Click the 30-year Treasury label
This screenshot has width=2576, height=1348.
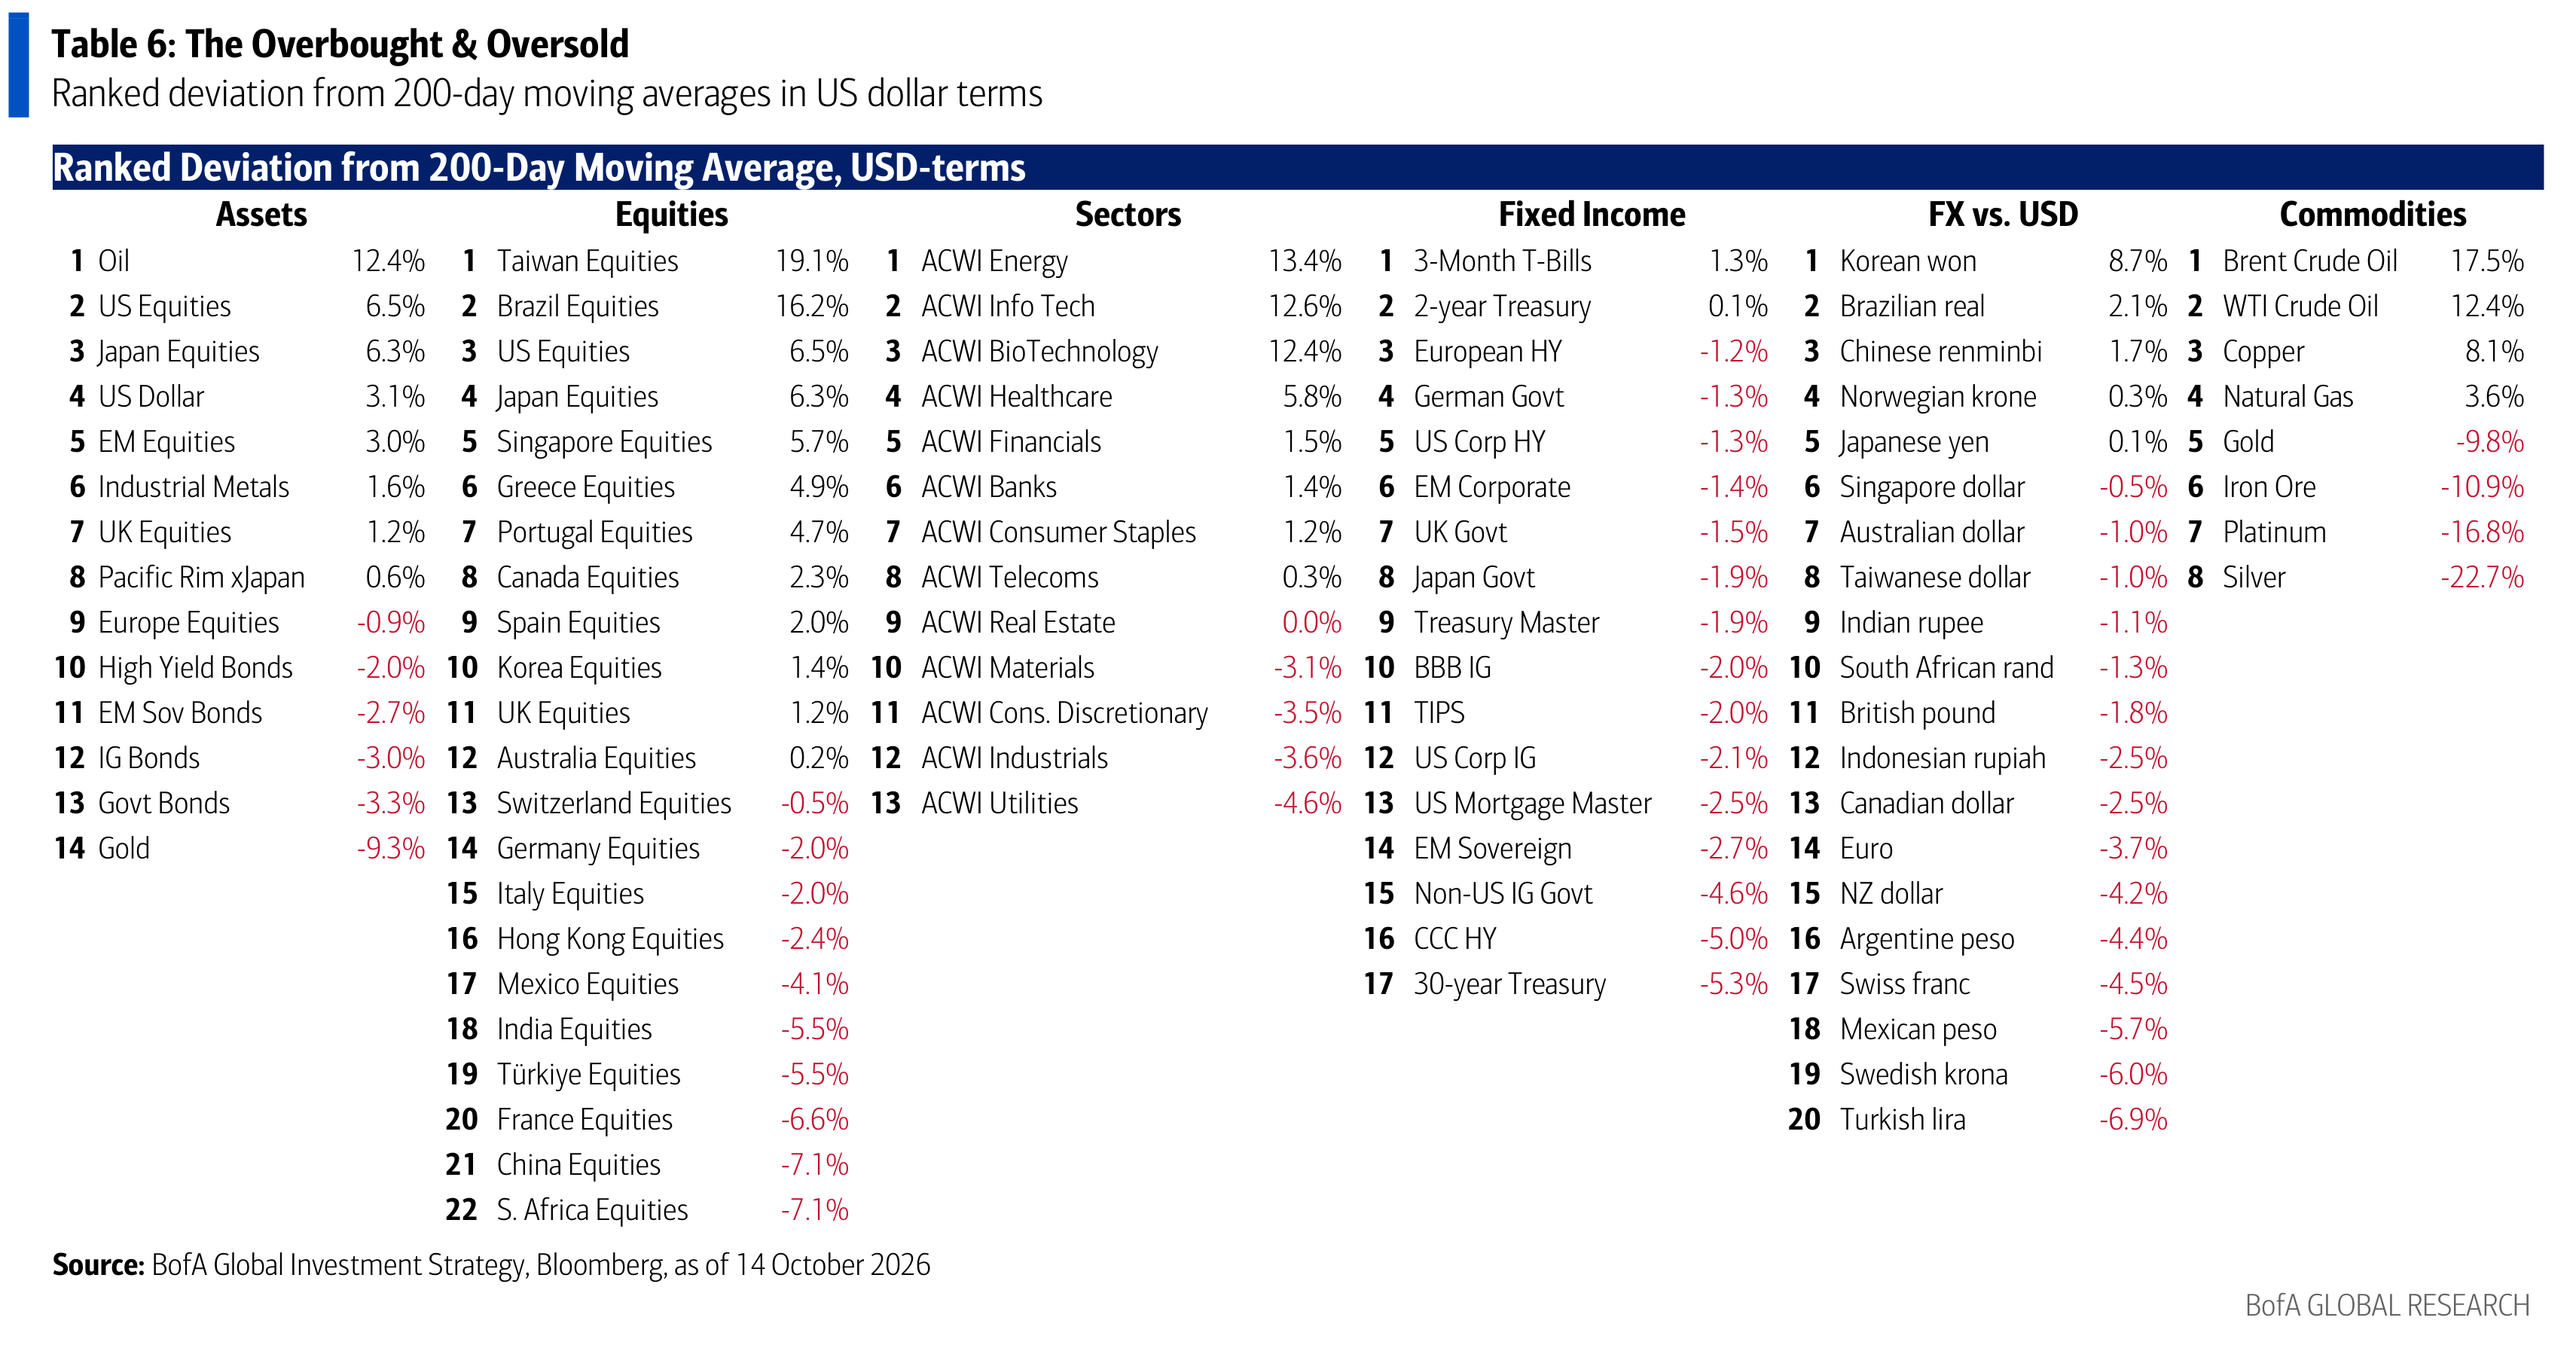click(1509, 984)
